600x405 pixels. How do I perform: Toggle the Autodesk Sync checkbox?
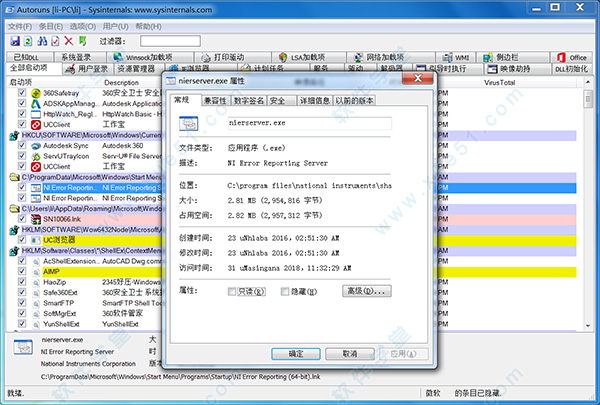[22, 145]
